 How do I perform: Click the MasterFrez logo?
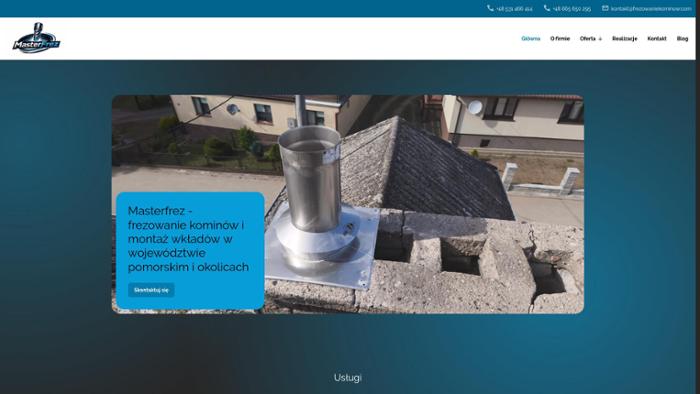click(36, 38)
